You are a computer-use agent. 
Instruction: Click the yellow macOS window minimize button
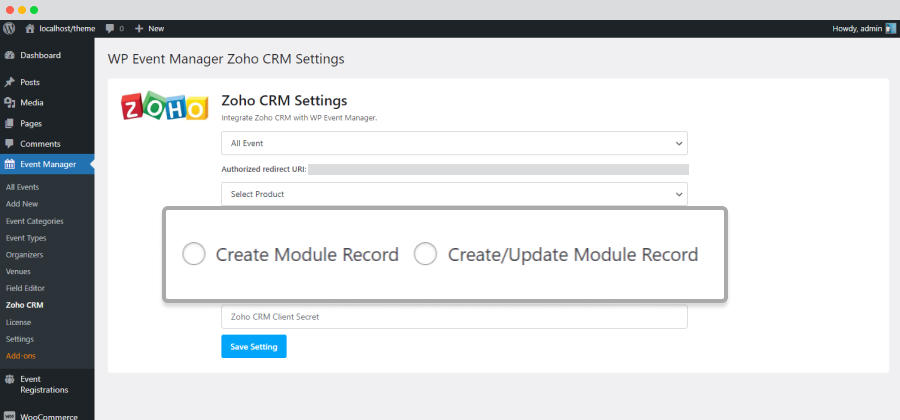pyautogui.click(x=22, y=10)
